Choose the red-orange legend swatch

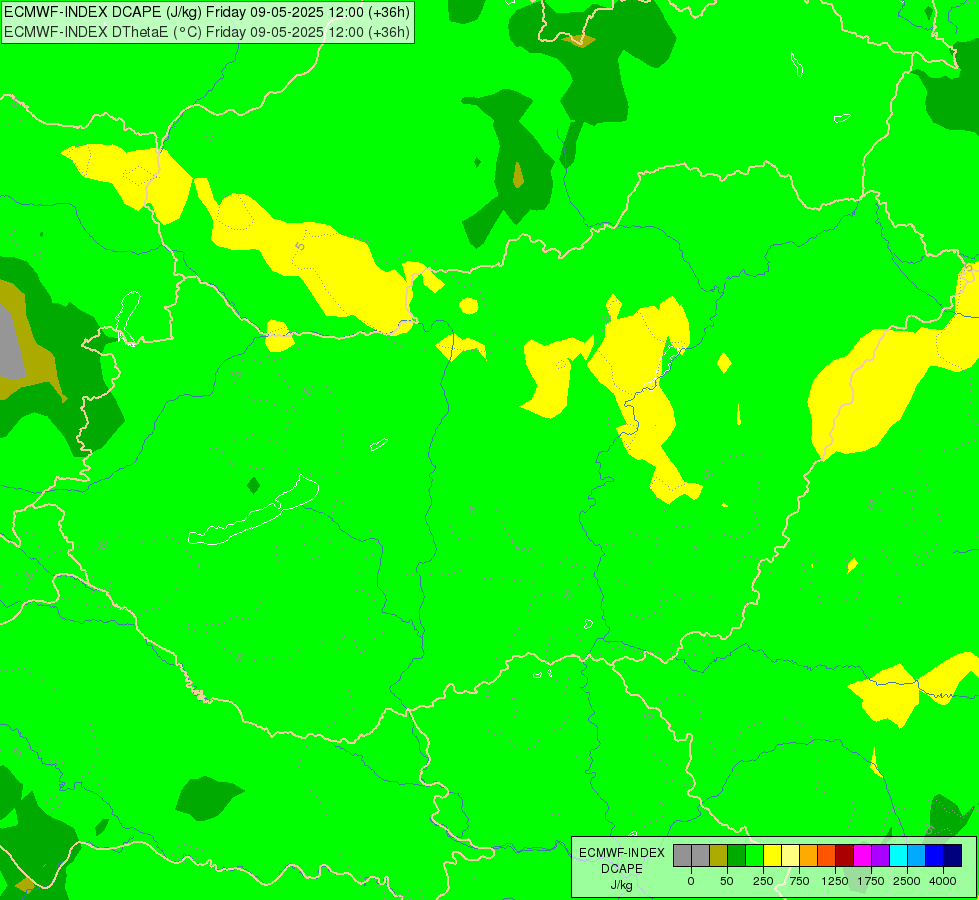[827, 856]
